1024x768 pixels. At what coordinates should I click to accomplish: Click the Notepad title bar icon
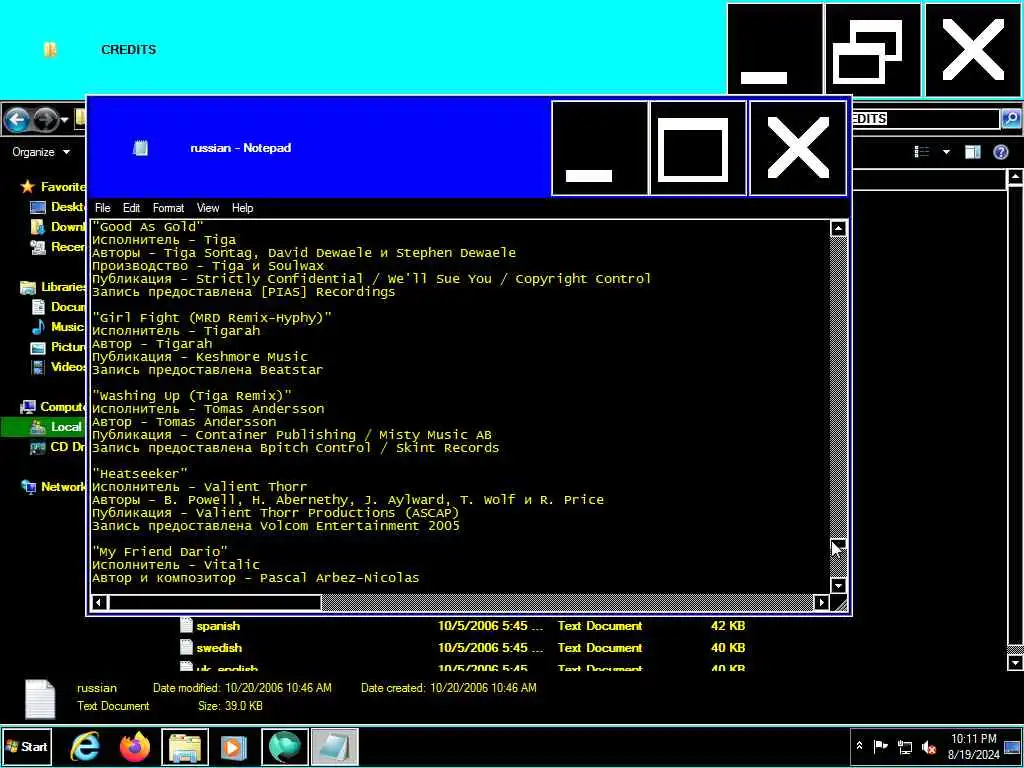coord(140,148)
